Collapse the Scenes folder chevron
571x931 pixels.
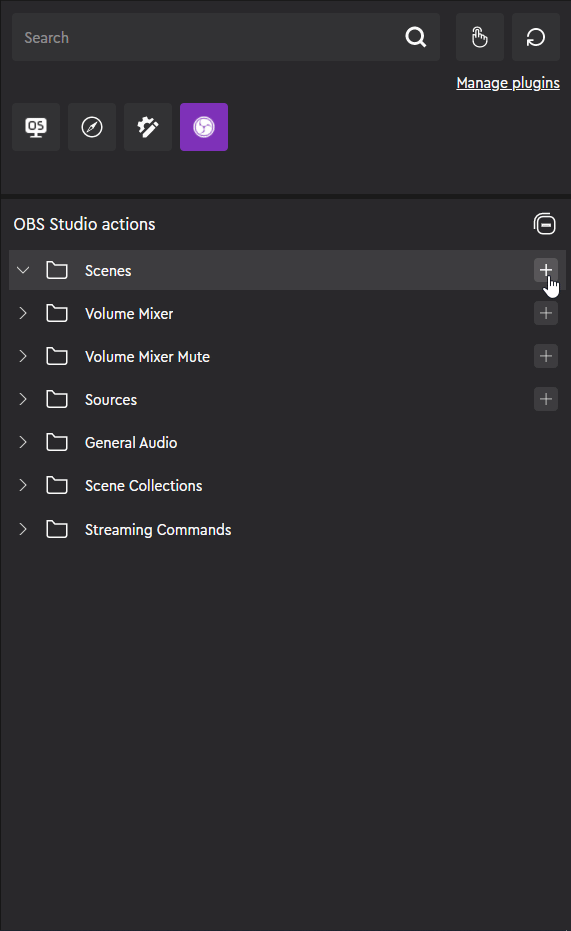click(x=23, y=270)
